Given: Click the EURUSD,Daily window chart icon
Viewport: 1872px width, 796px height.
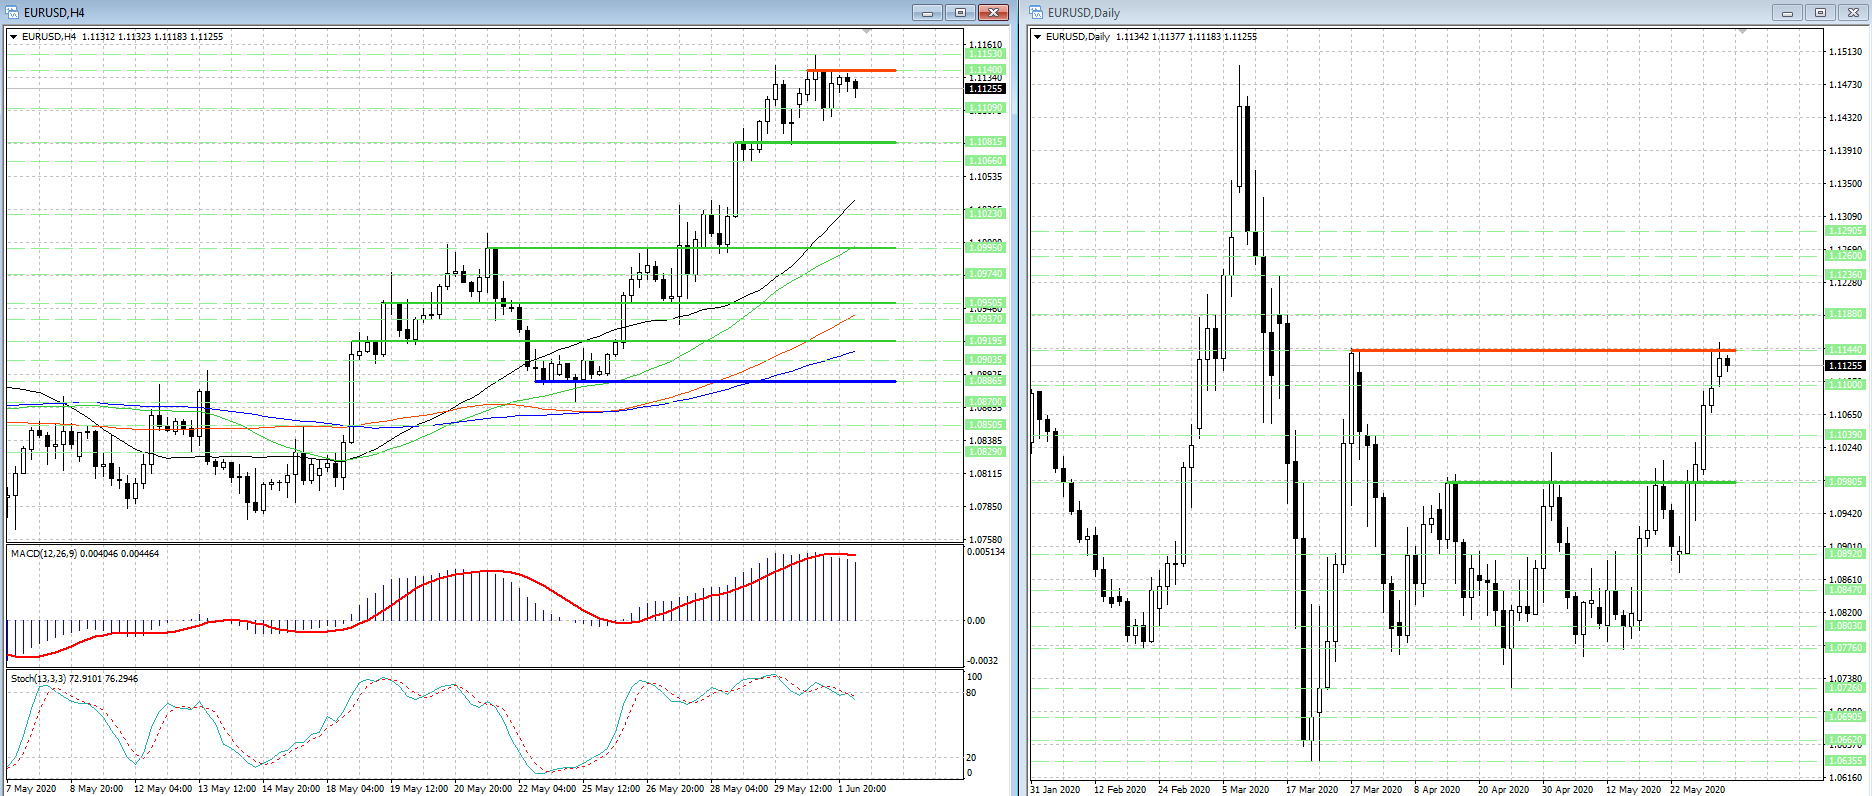Looking at the screenshot, I should [1036, 12].
